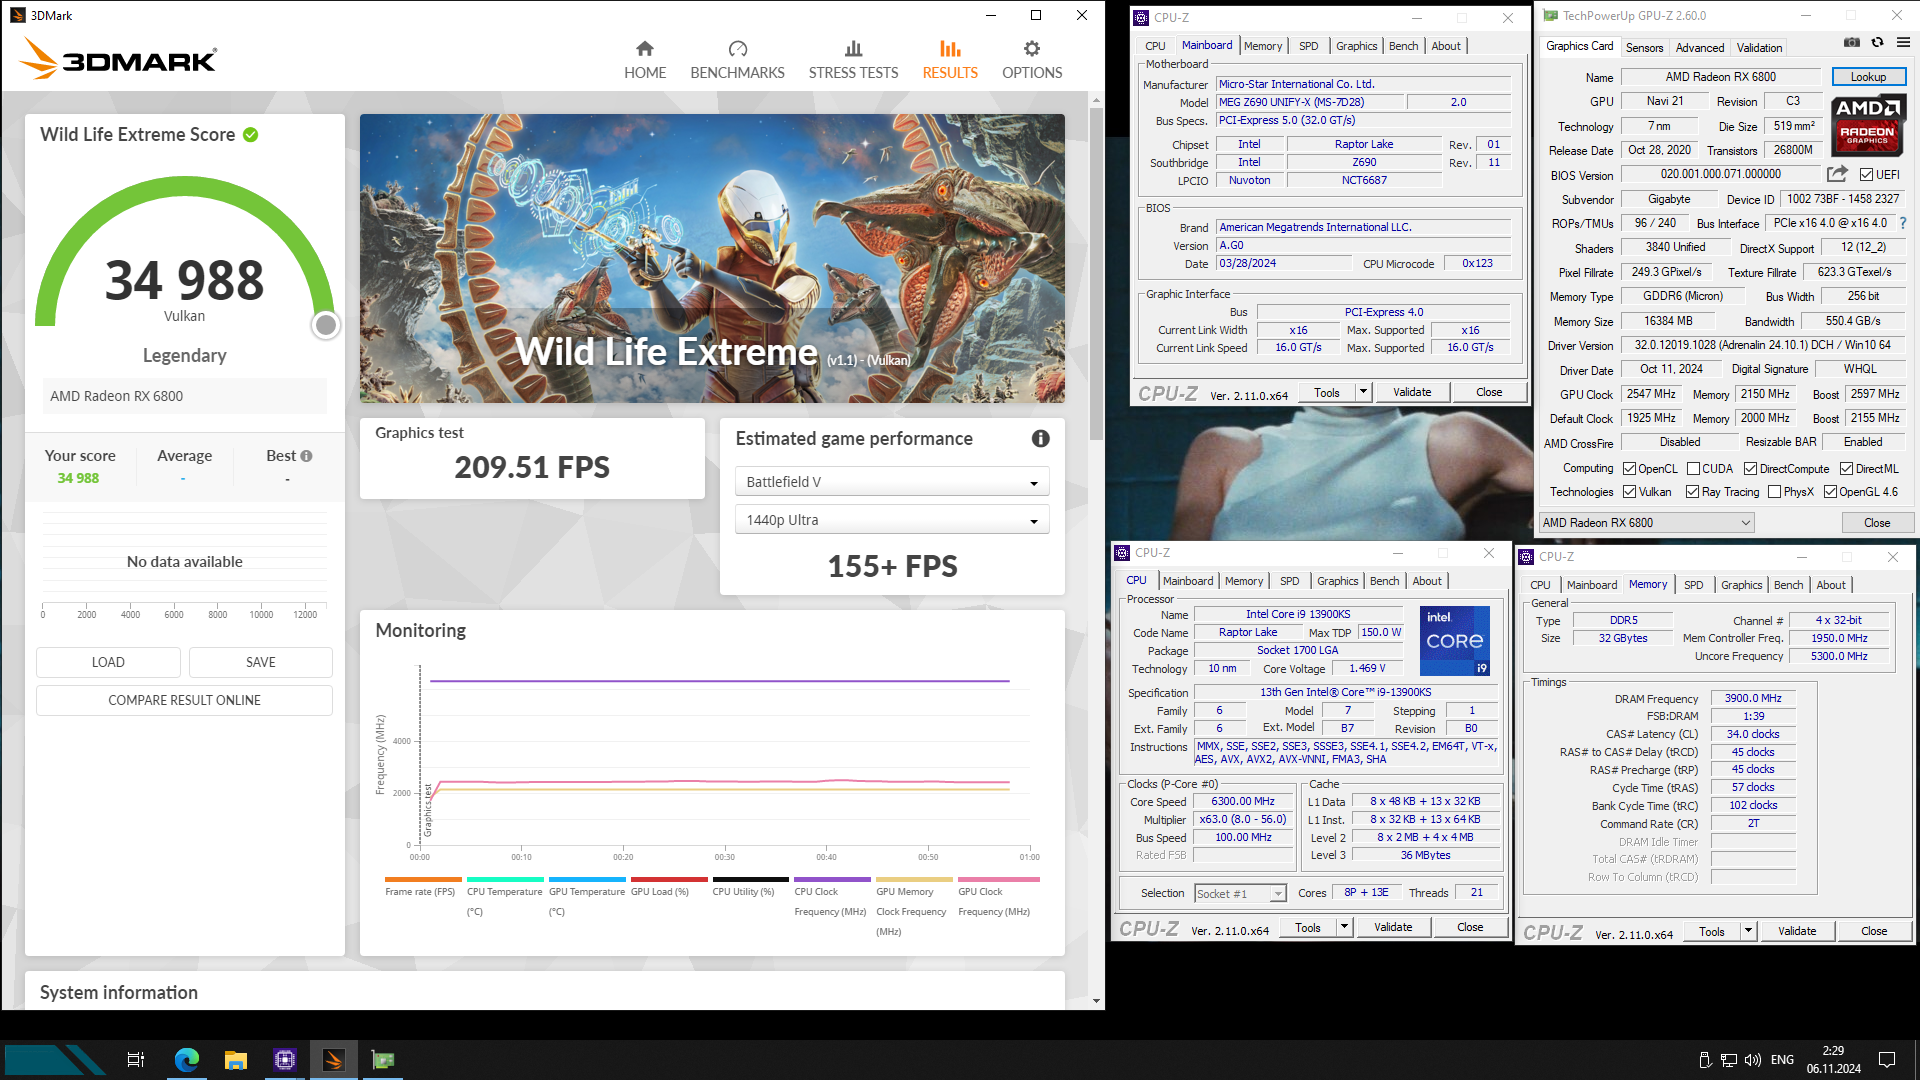Open the RESULTS page in 3DMark
1920x1080 pixels.
point(950,60)
